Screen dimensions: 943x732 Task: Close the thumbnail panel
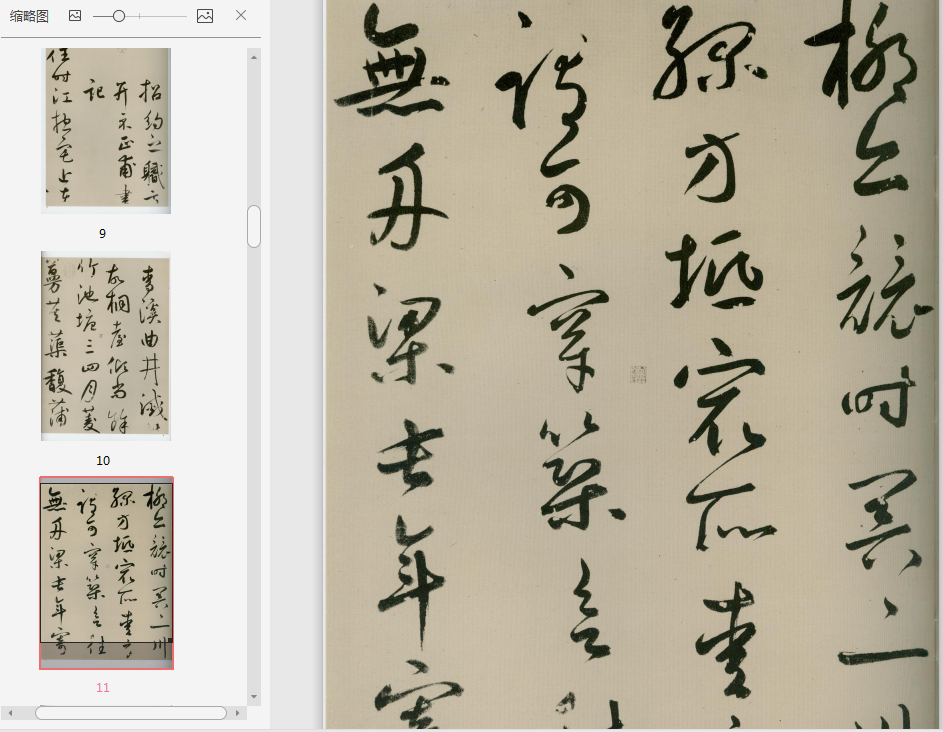point(241,15)
